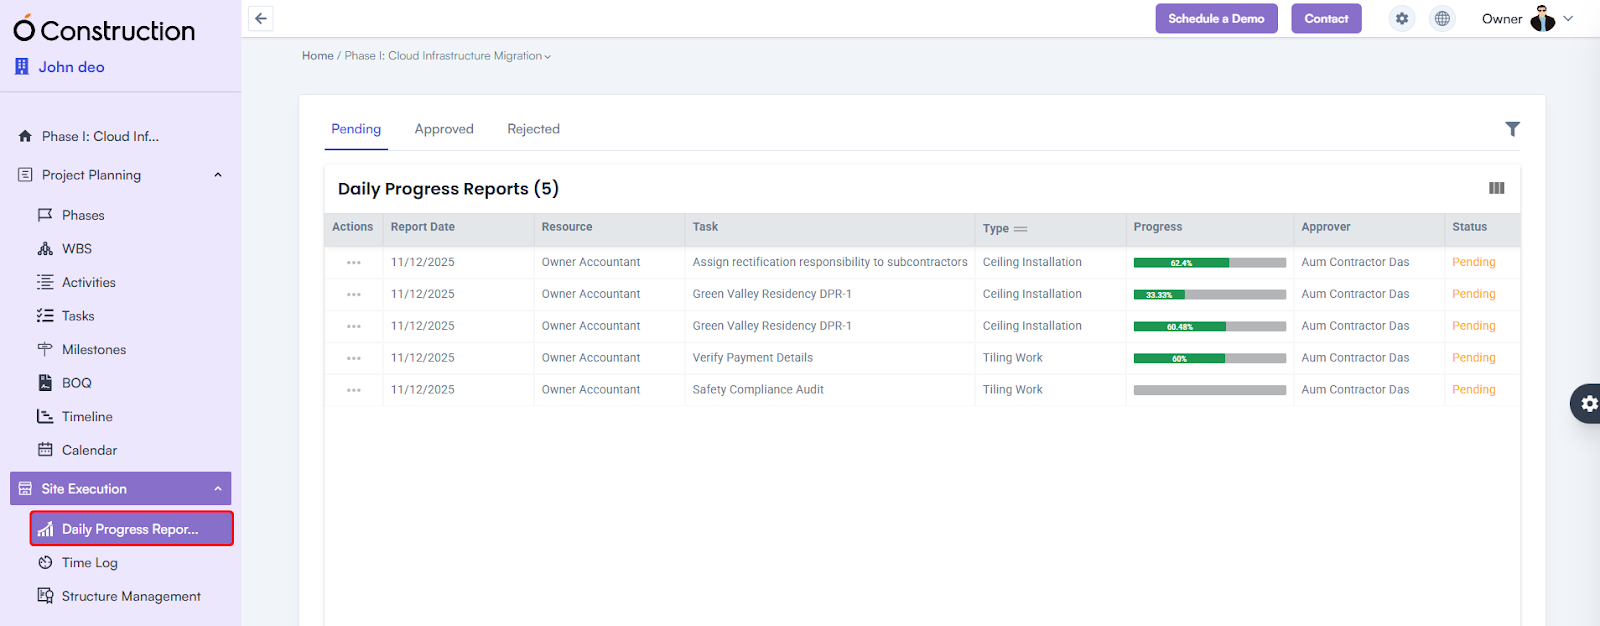Click the empty progress bar for Safety Compliance
1600x626 pixels.
[x=1209, y=391]
